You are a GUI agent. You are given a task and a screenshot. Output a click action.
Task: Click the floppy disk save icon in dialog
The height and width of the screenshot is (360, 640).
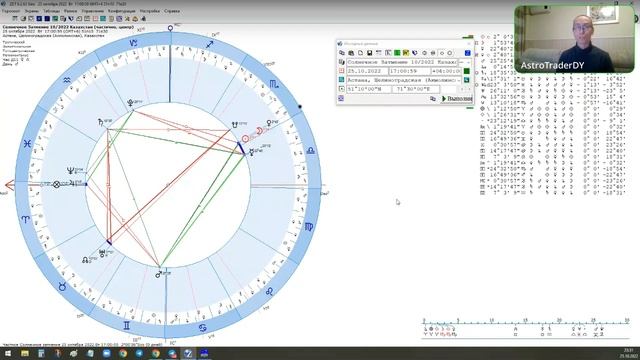click(369, 53)
